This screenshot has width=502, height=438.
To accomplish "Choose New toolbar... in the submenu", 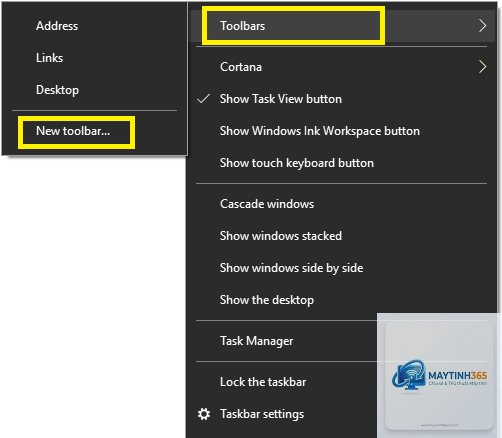I will (95, 131).
